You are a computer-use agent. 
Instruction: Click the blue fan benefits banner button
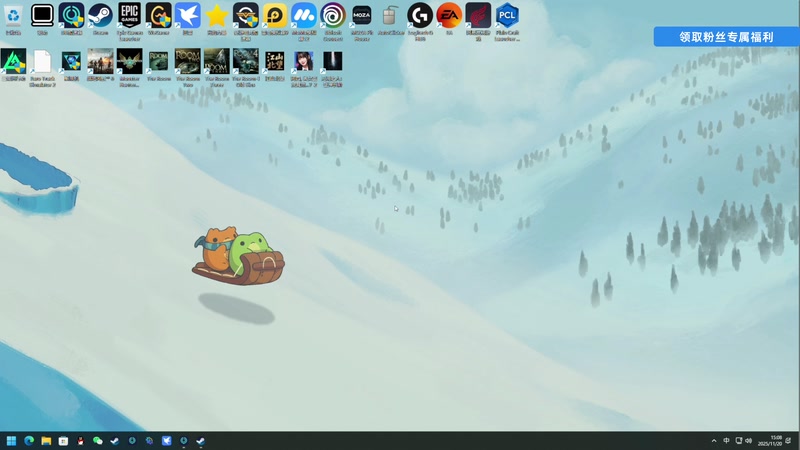[x=726, y=37]
